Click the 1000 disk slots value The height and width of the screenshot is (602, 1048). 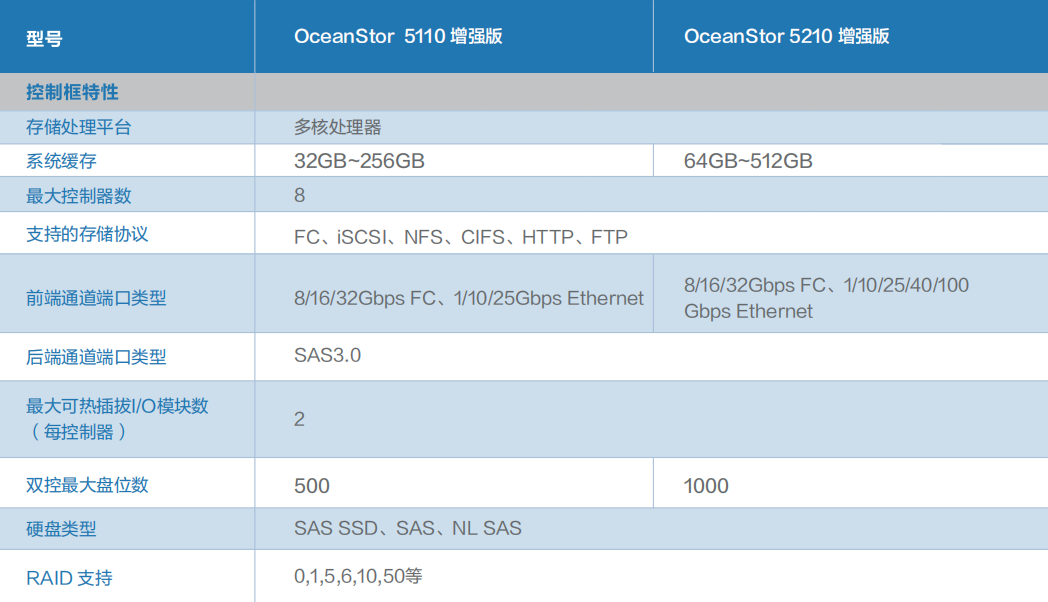click(706, 486)
